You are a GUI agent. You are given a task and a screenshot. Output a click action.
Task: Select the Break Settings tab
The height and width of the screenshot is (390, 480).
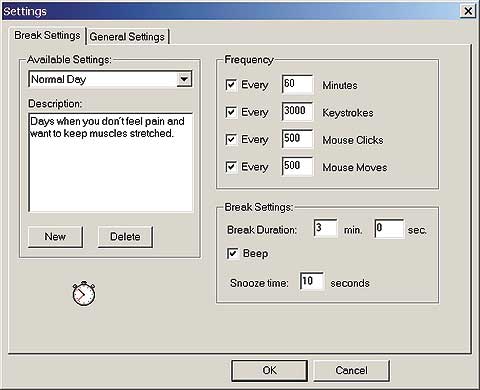pos(47,35)
